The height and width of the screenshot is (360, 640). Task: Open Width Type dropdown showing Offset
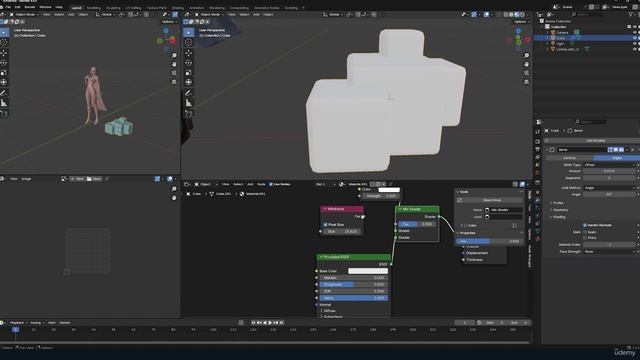click(609, 165)
